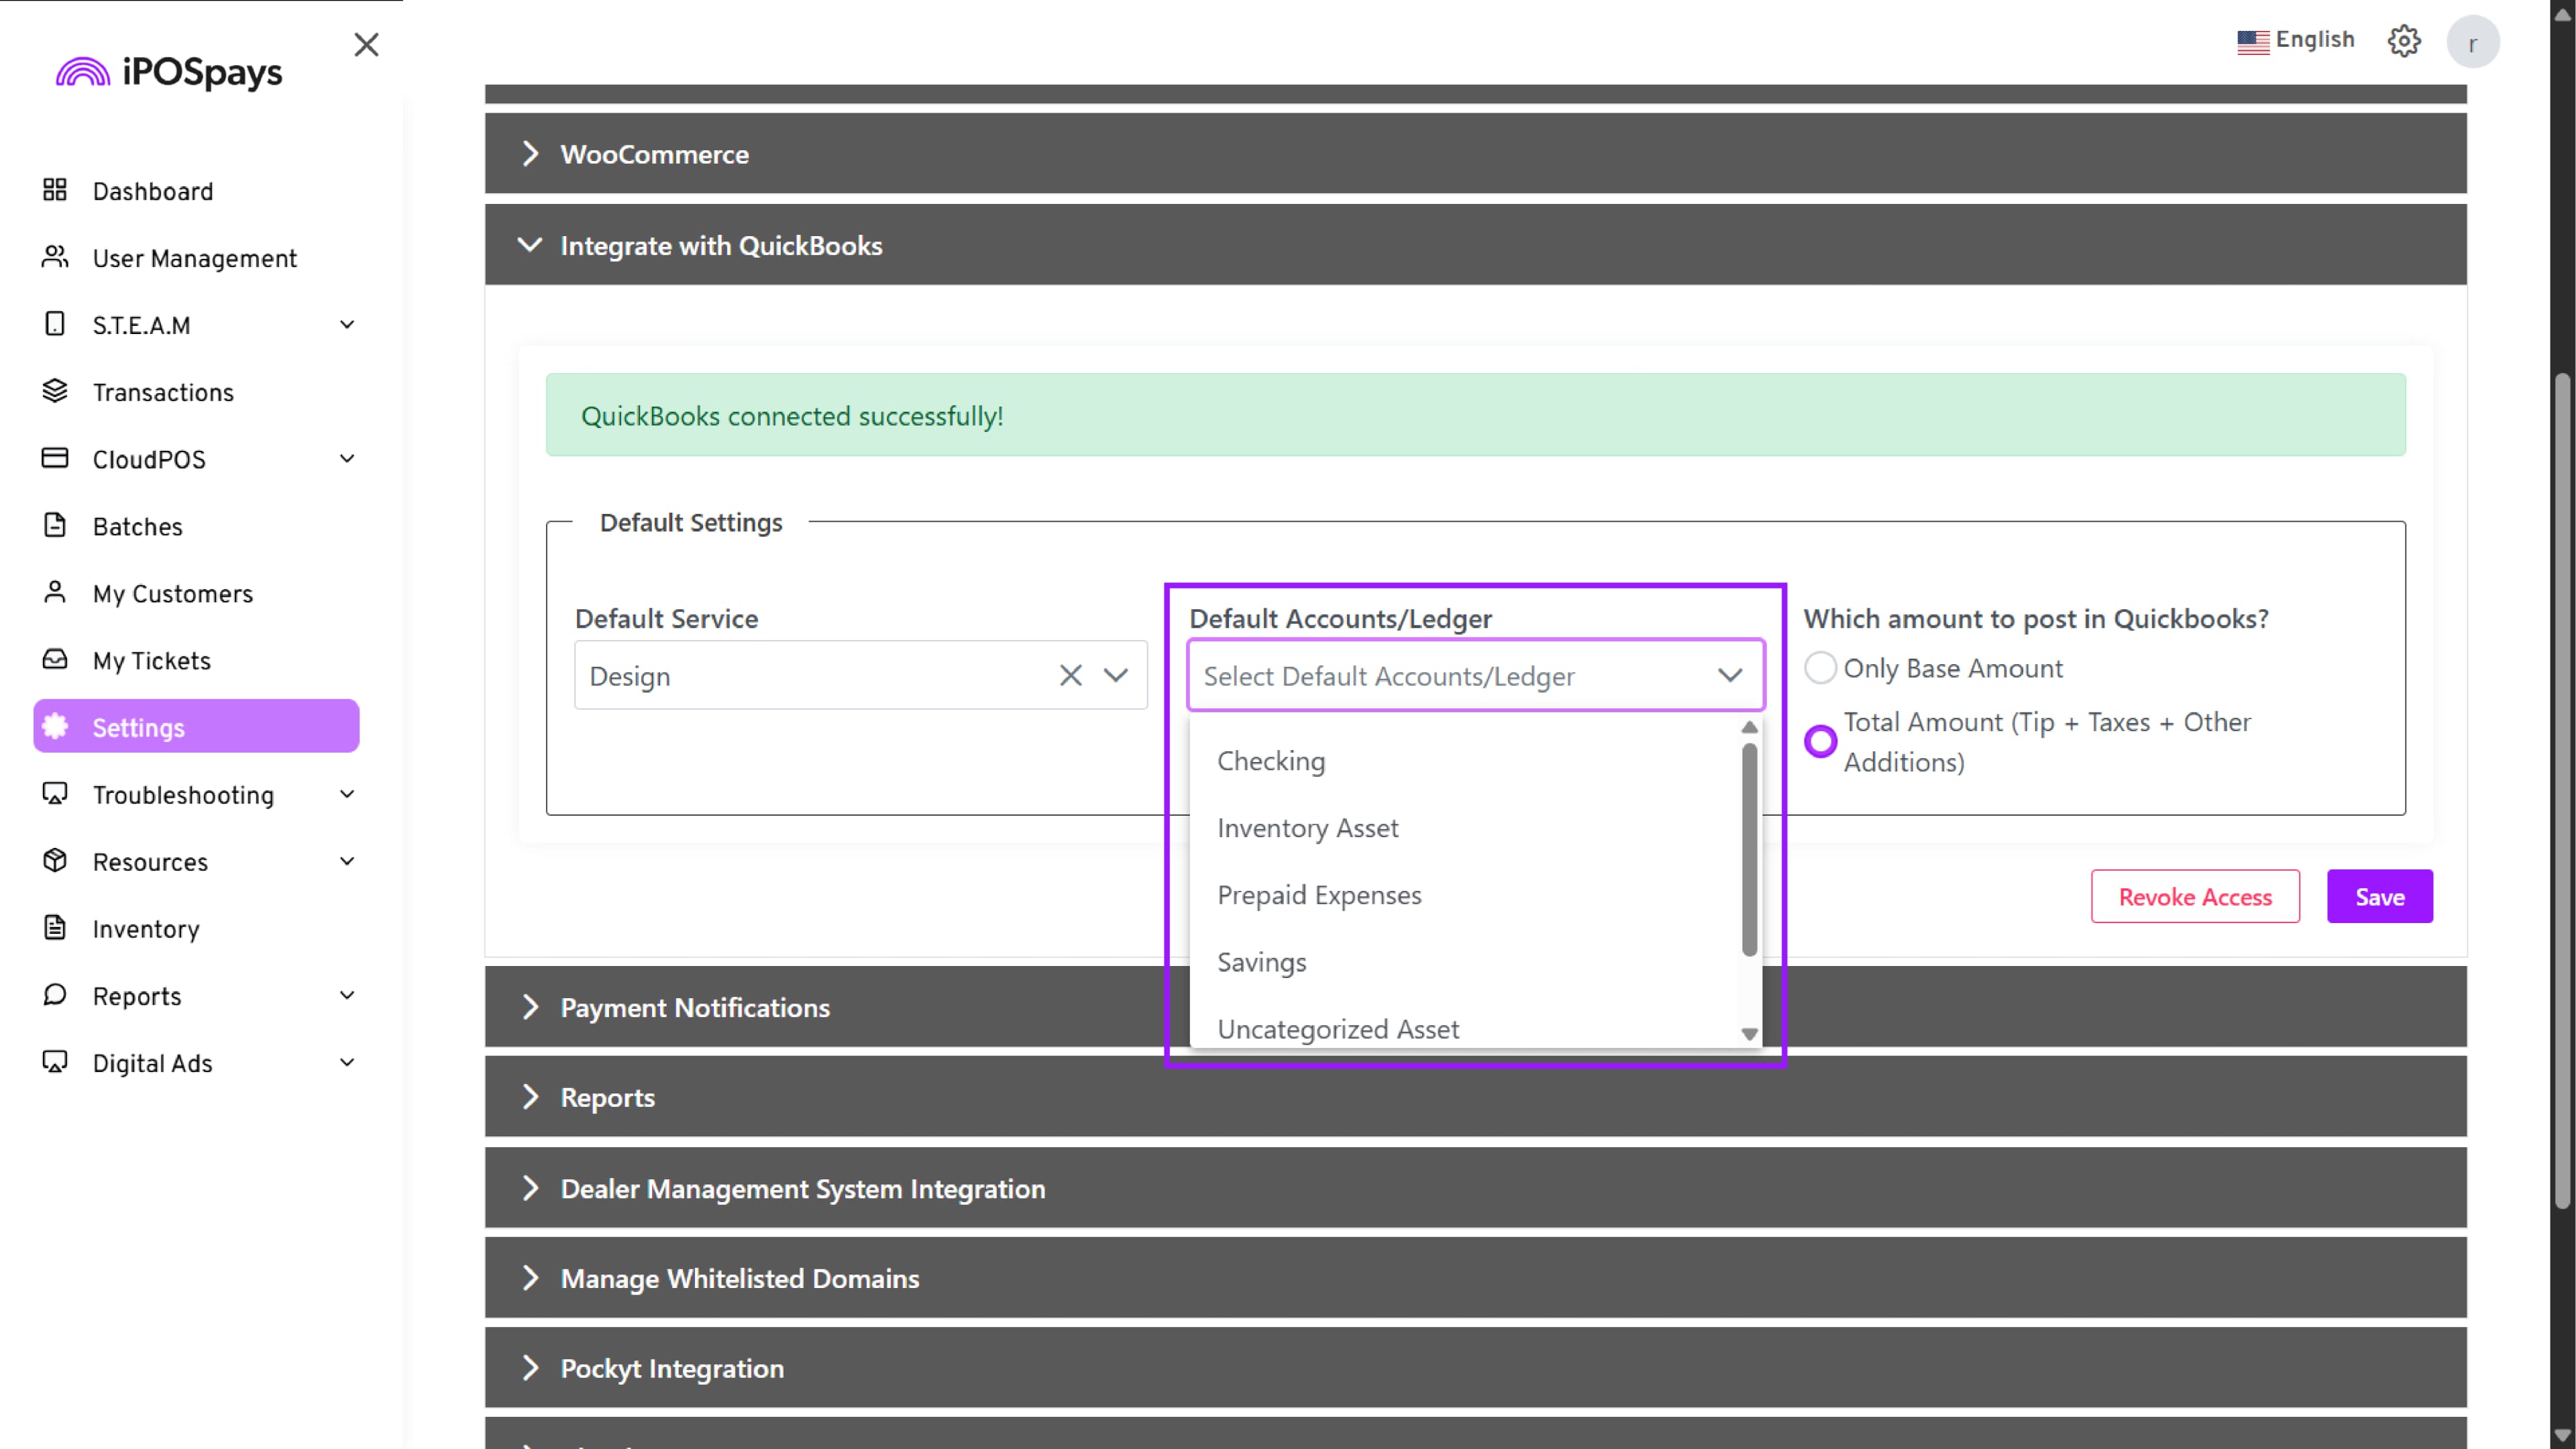Clear the Design selection with the X icon
This screenshot has height=1449, width=2576.
1070,676
